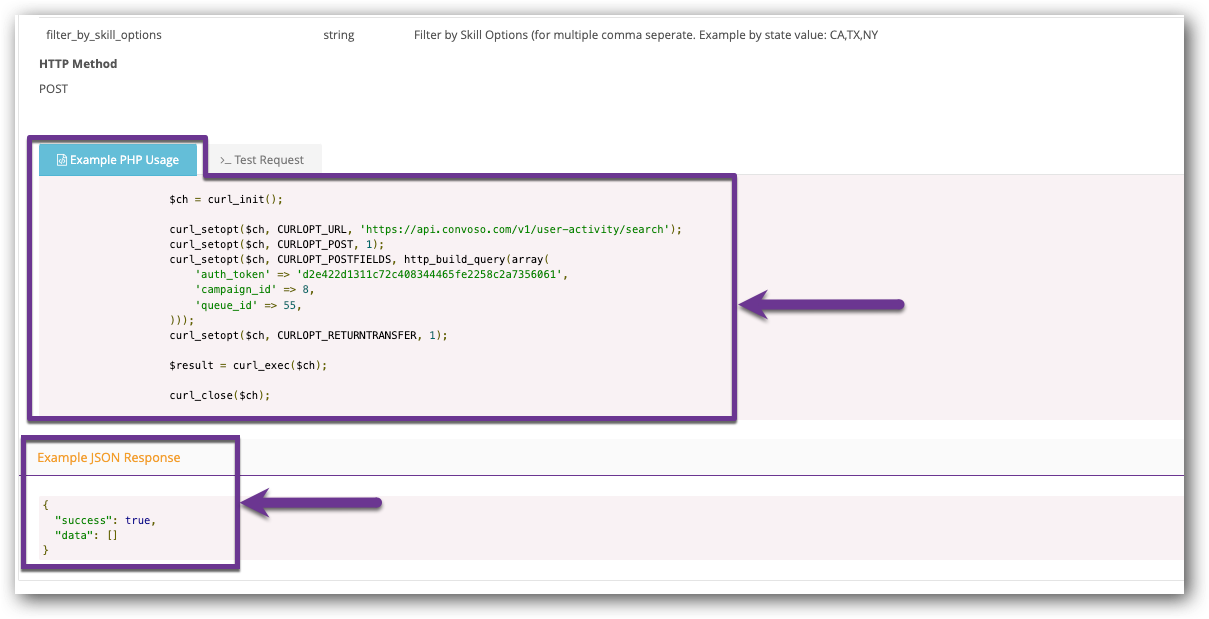Image resolution: width=1209 pixels, height=619 pixels.
Task: Switch to the Test Request tab
Action: 262,160
